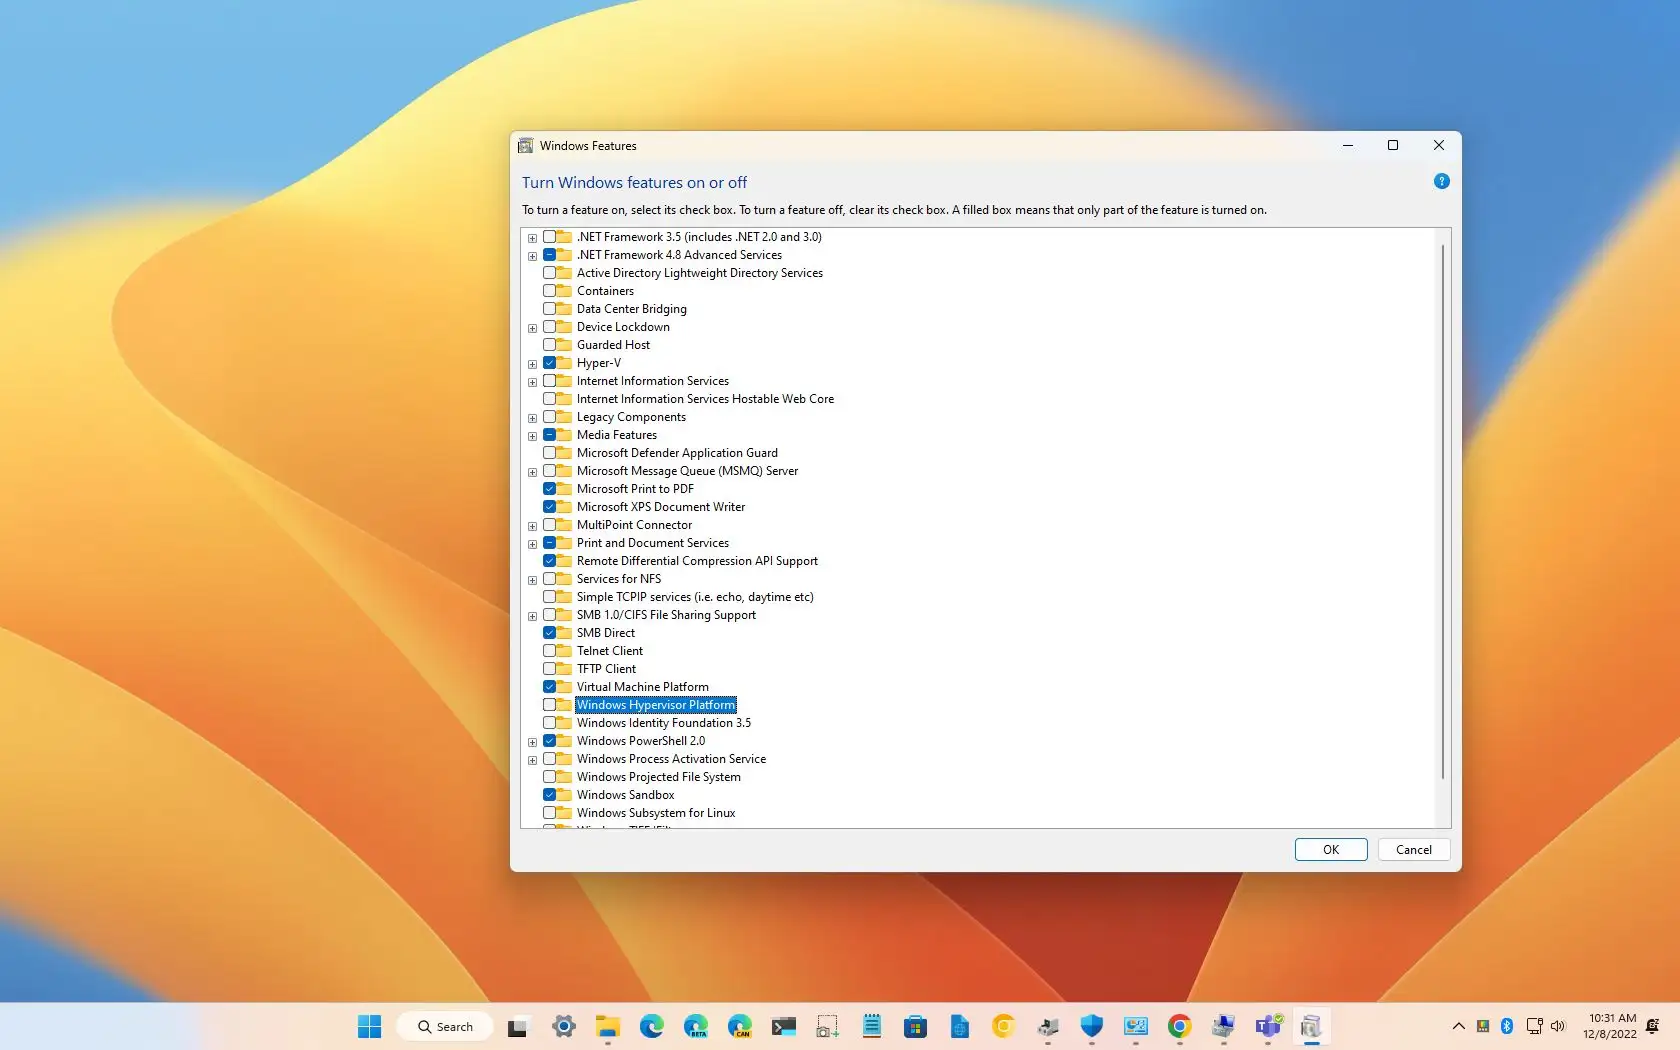Open Microsoft Teams from the taskbar
The width and height of the screenshot is (1680, 1050).
coord(1267,1026)
